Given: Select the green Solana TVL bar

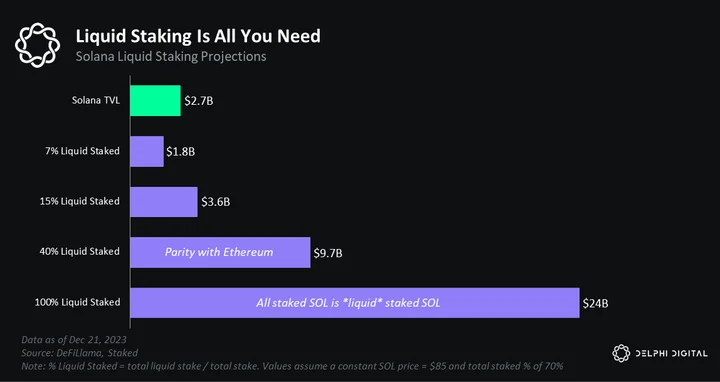Looking at the screenshot, I should click(156, 100).
